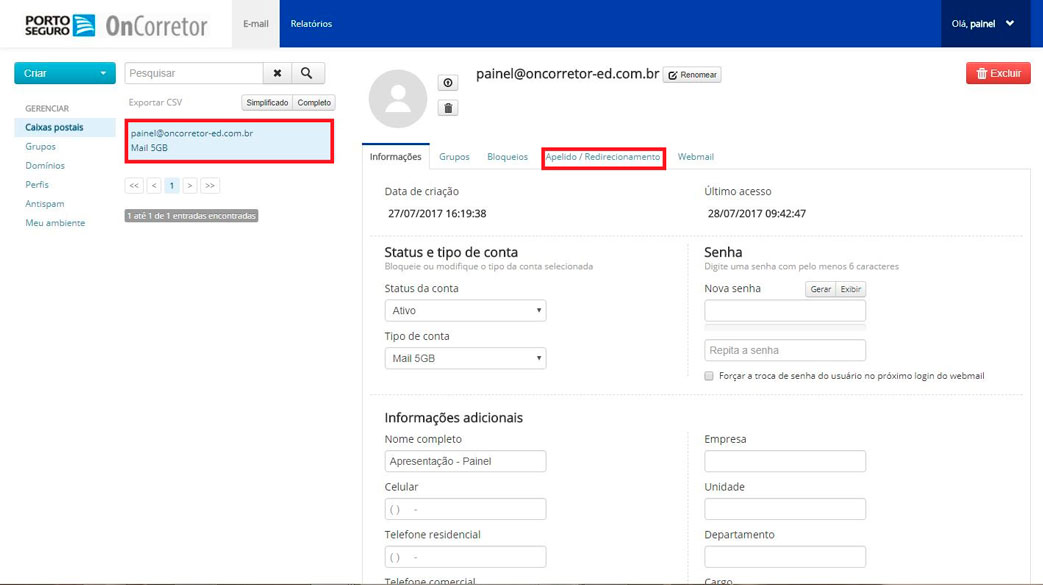Open the Tipo de conta dropdown
1043x585 pixels.
point(465,358)
